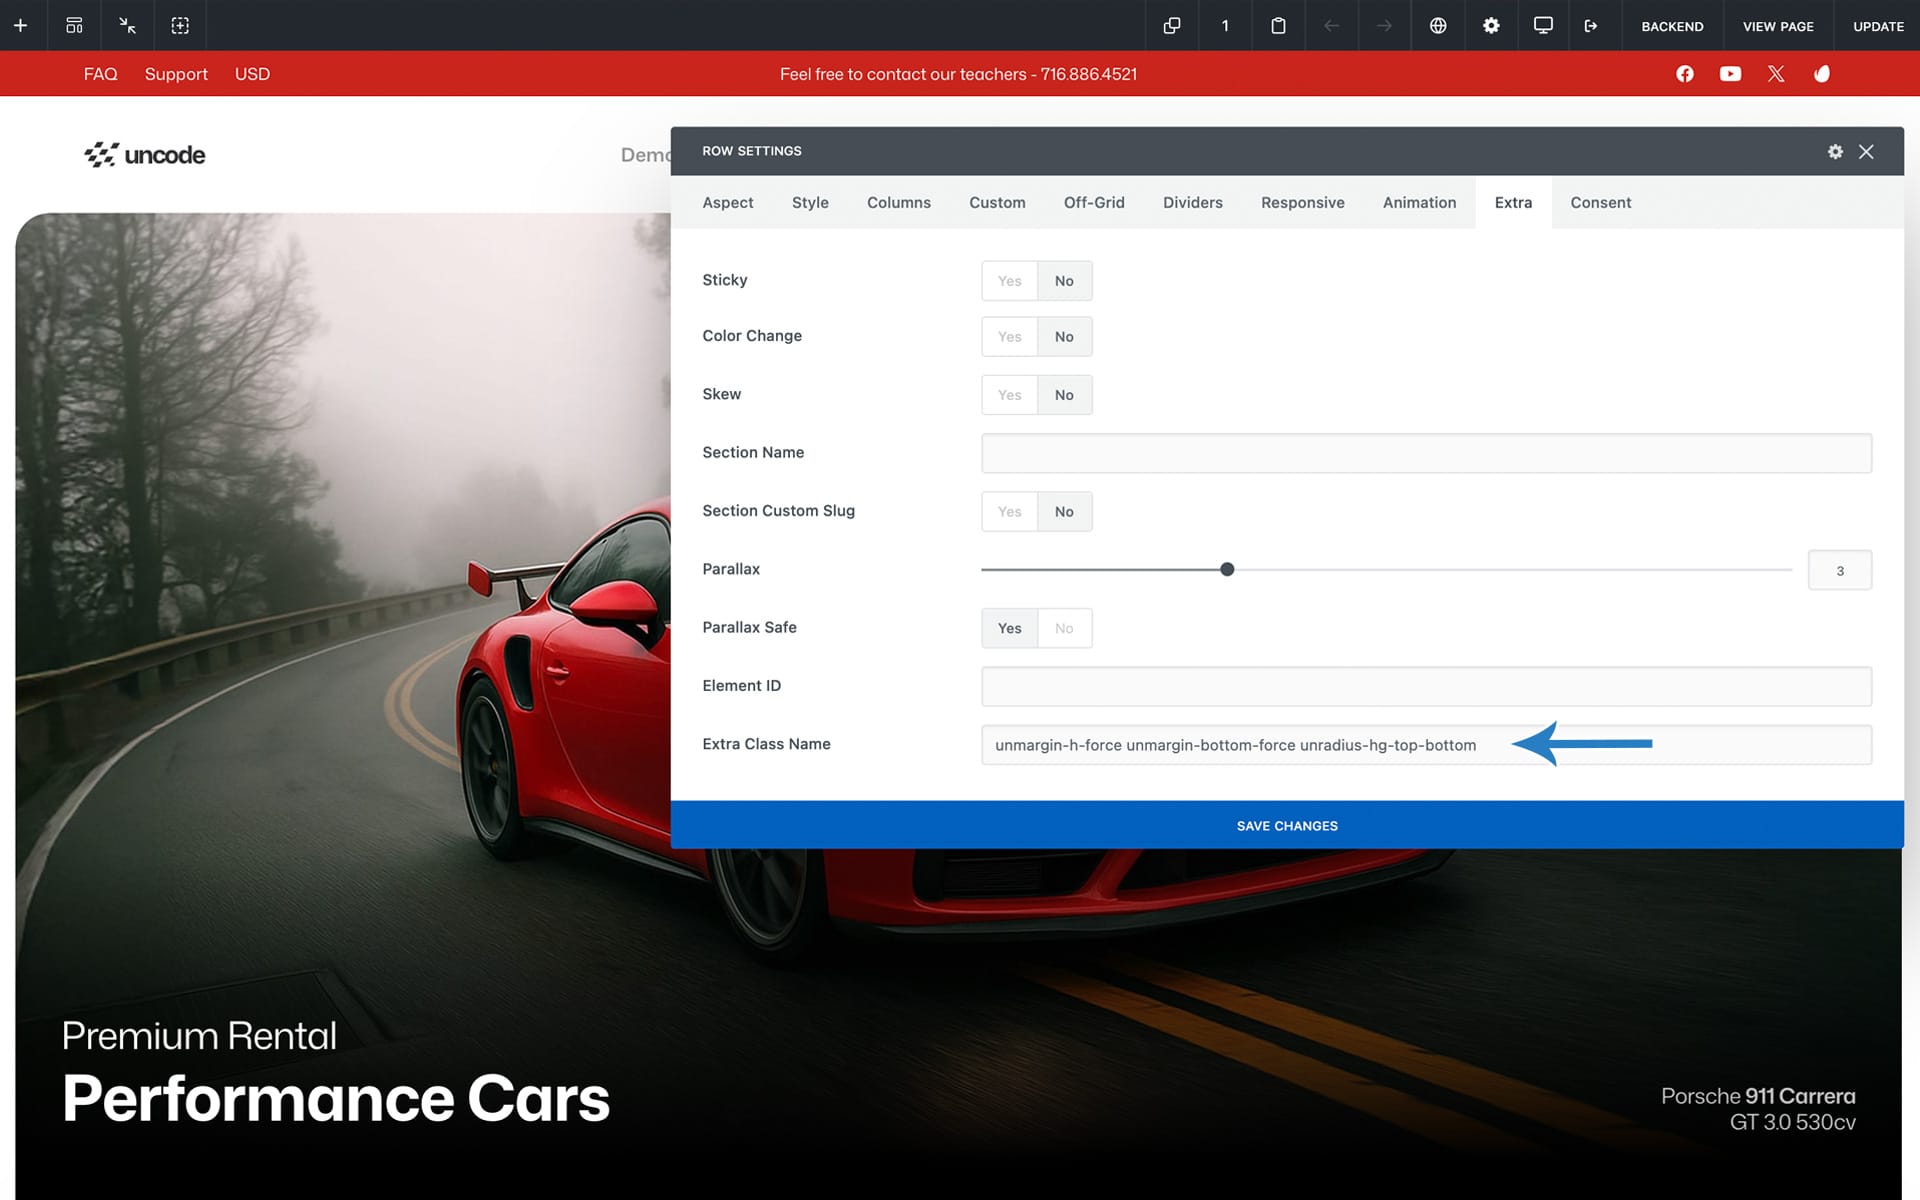1920x1200 pixels.
Task: Click the Update button
Action: pyautogui.click(x=1877, y=26)
